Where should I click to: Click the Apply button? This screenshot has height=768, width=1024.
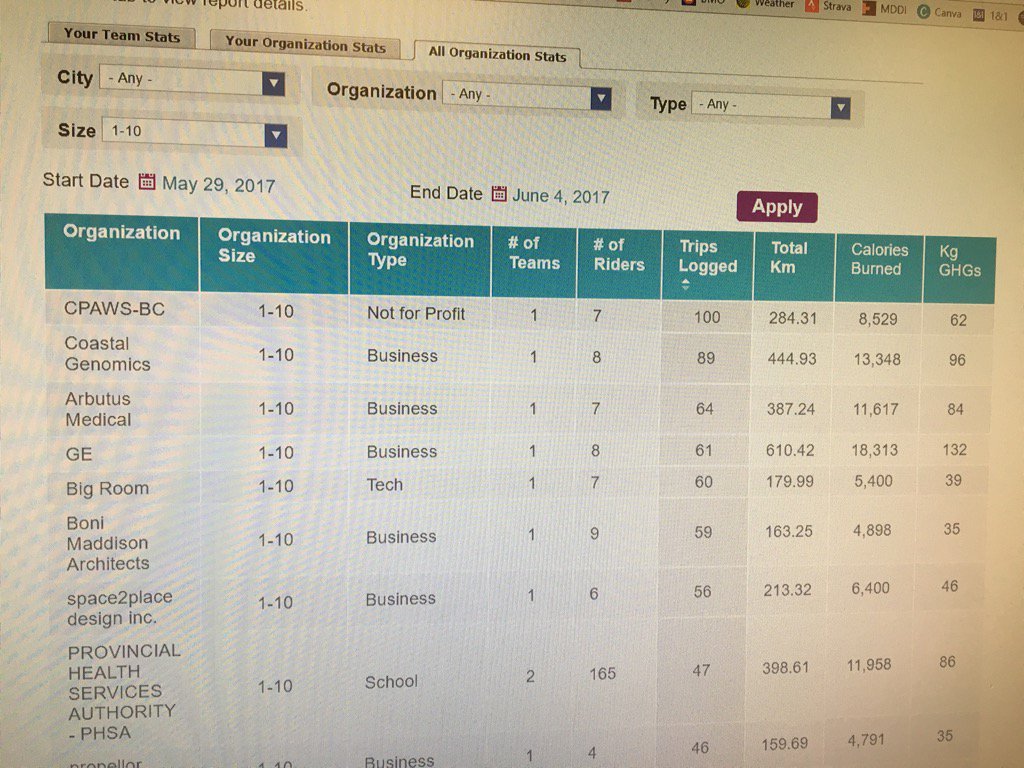coord(776,207)
